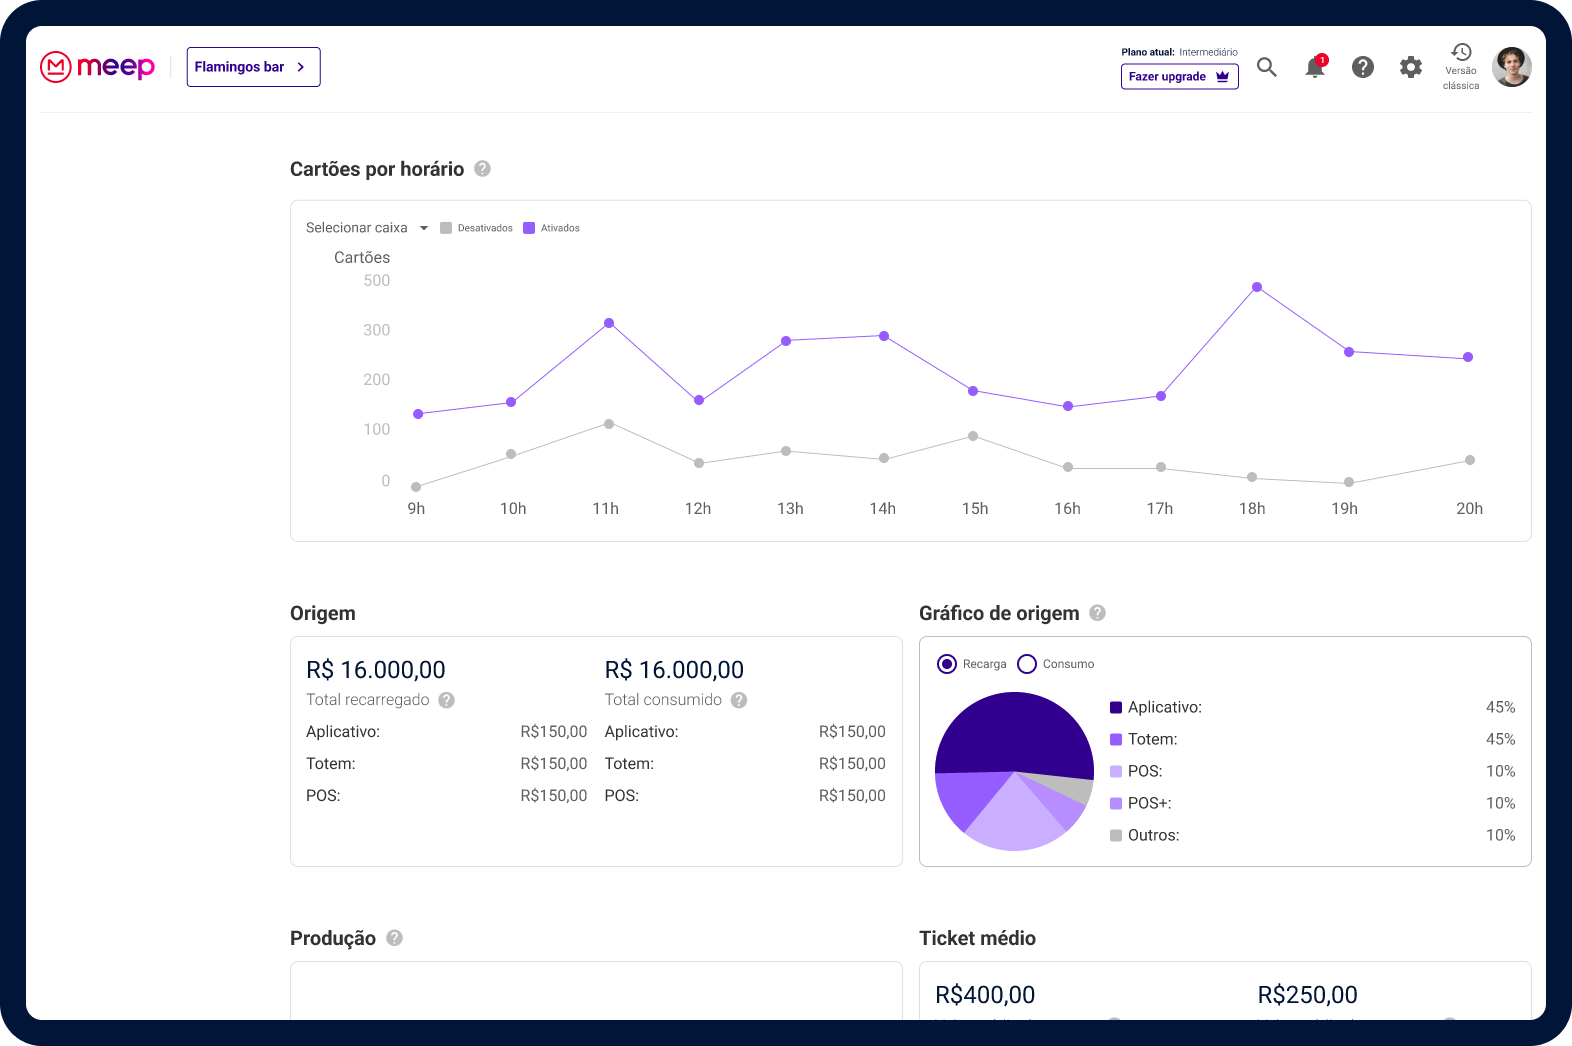The image size is (1572, 1046).
Task: Click the meep logo
Action: [x=97, y=67]
